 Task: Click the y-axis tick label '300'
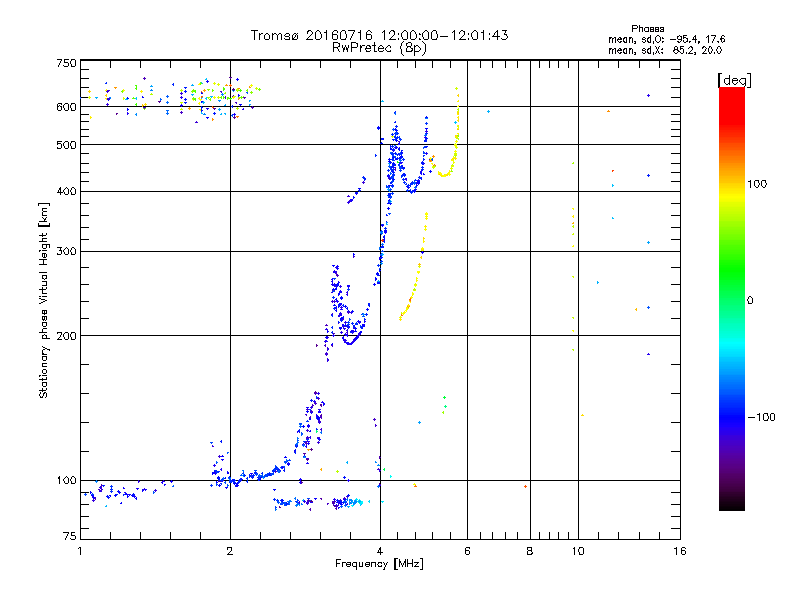coord(66,252)
